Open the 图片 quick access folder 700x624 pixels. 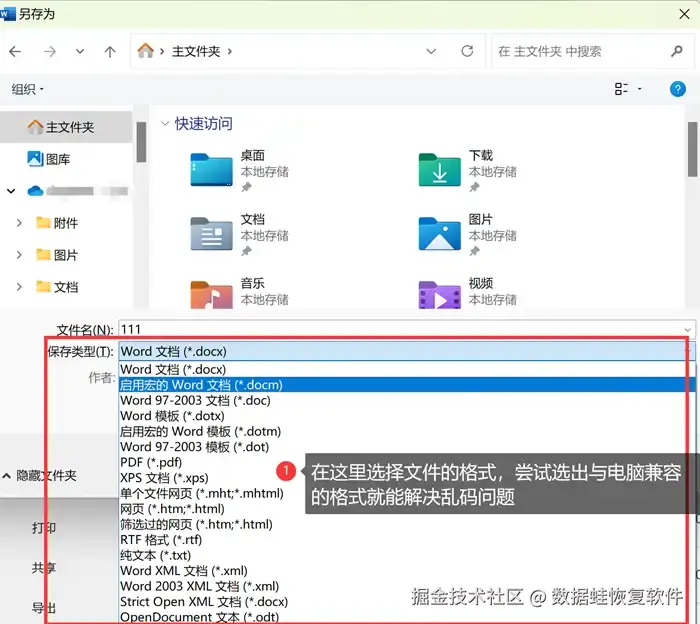coord(439,233)
